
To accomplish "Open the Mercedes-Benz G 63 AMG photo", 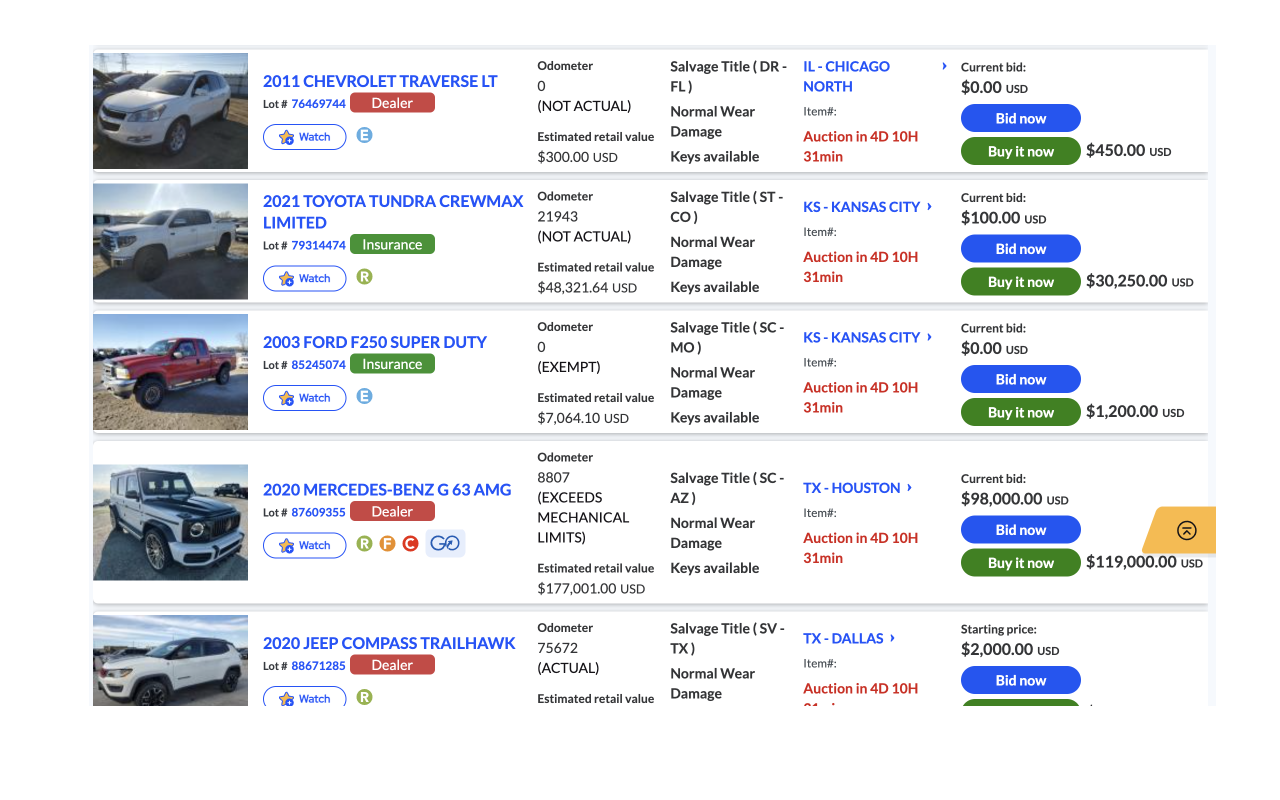I will [x=170, y=522].
